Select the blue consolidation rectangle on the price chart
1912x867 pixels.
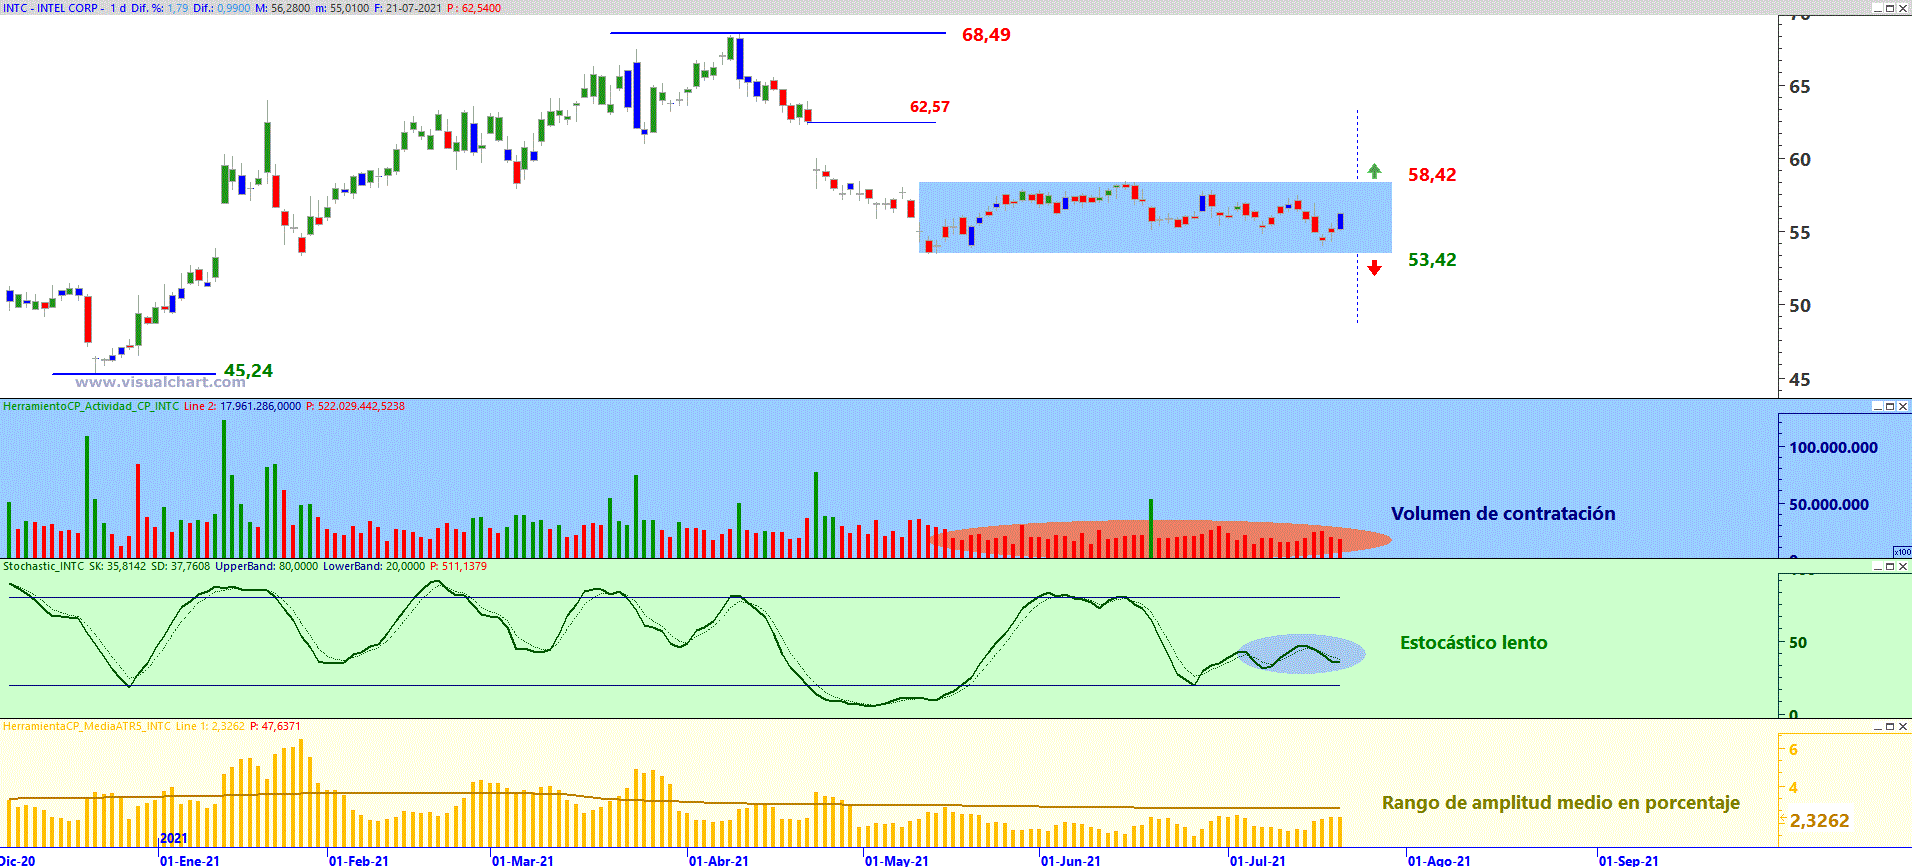pyautogui.click(x=1155, y=217)
